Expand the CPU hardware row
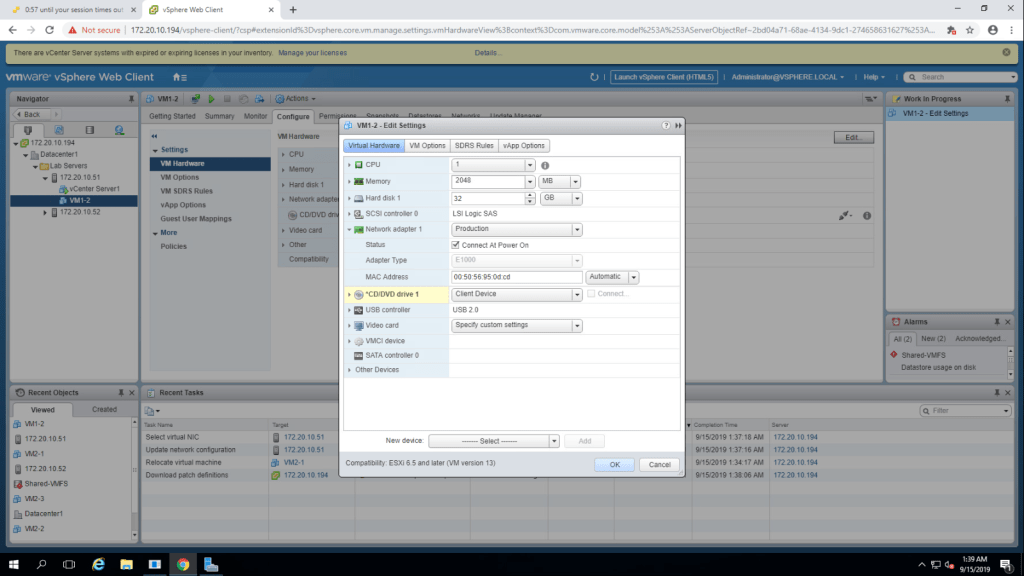 (349, 165)
